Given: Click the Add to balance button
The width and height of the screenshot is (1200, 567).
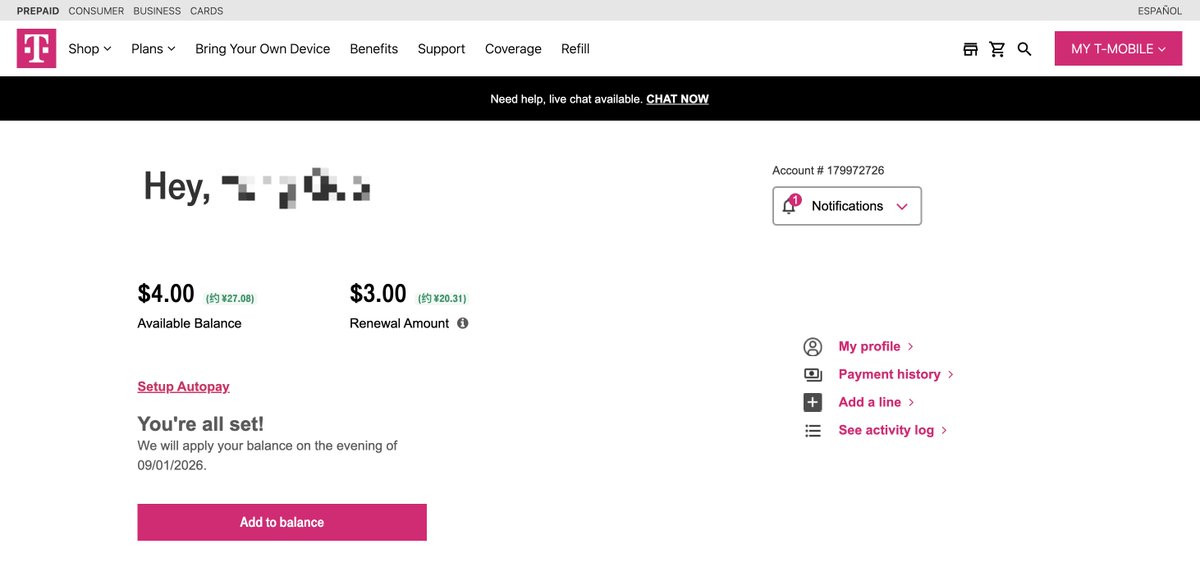Looking at the screenshot, I should pos(282,522).
